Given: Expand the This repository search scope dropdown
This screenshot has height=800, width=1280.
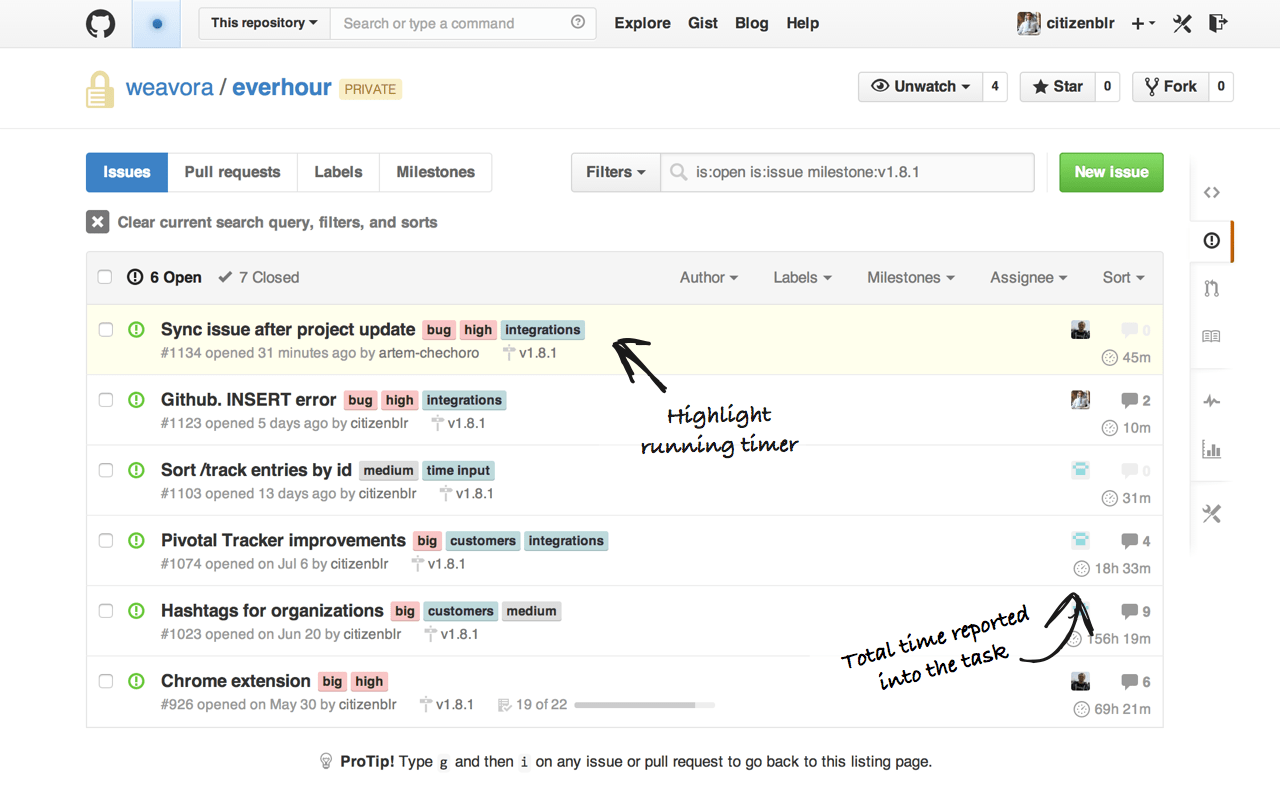Looking at the screenshot, I should (x=264, y=23).
